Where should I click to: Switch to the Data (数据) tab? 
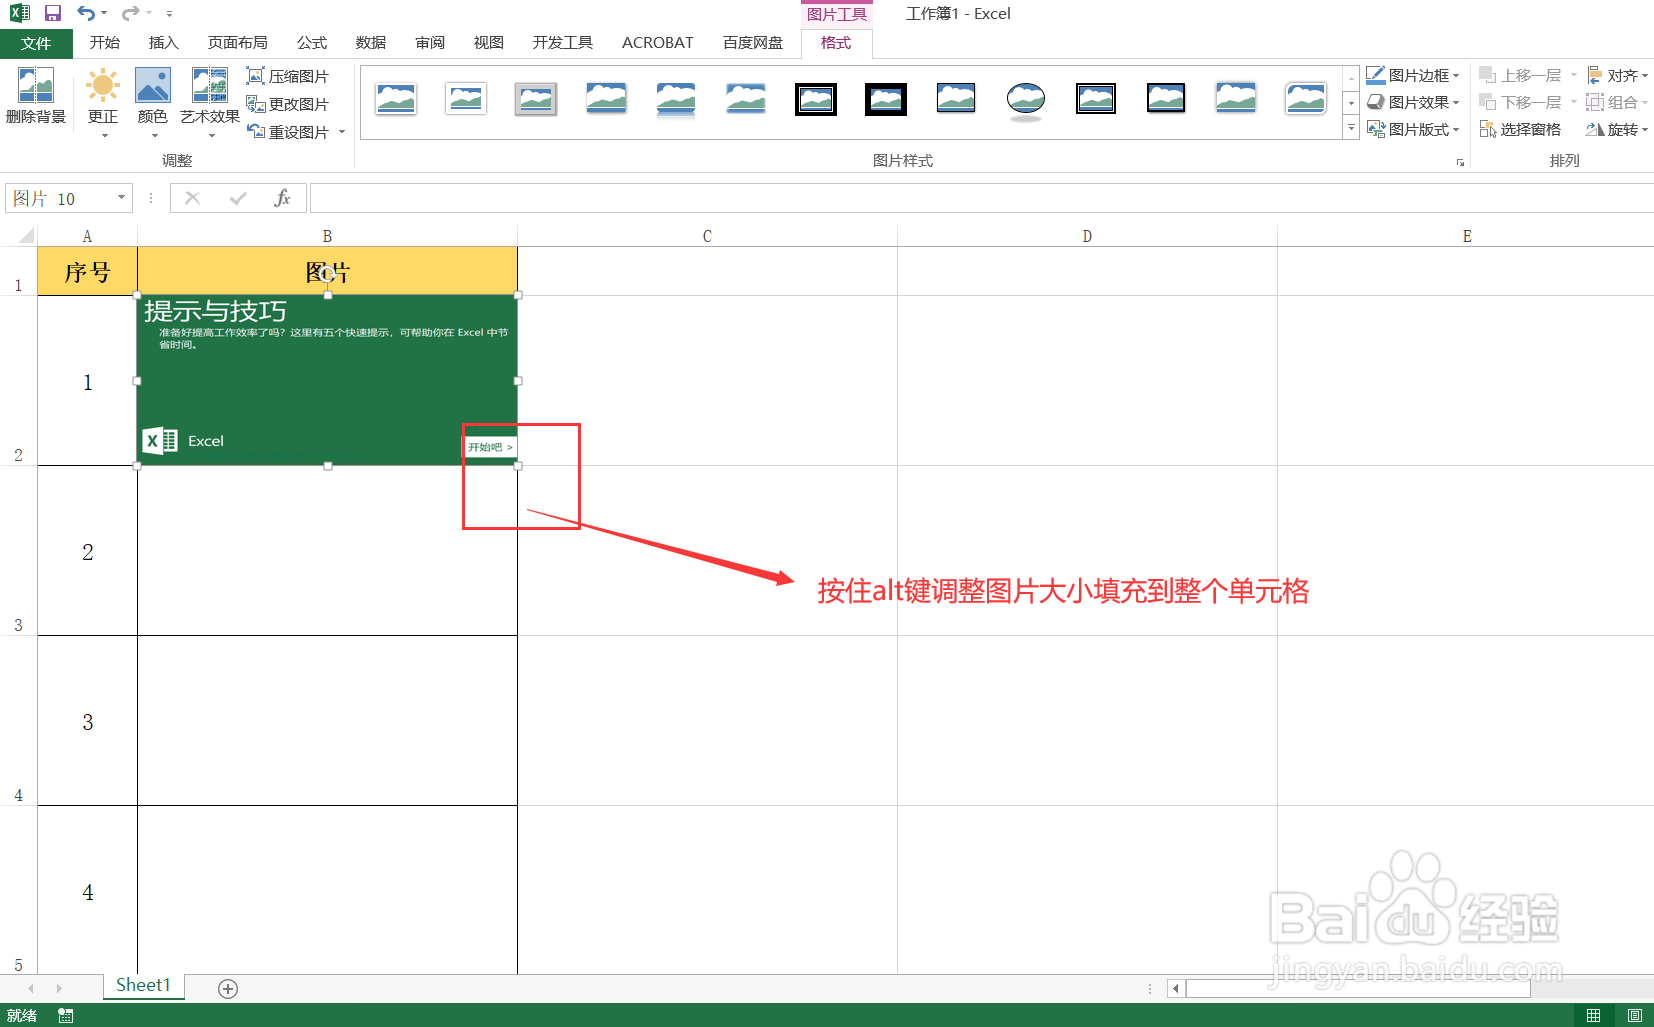tap(371, 43)
